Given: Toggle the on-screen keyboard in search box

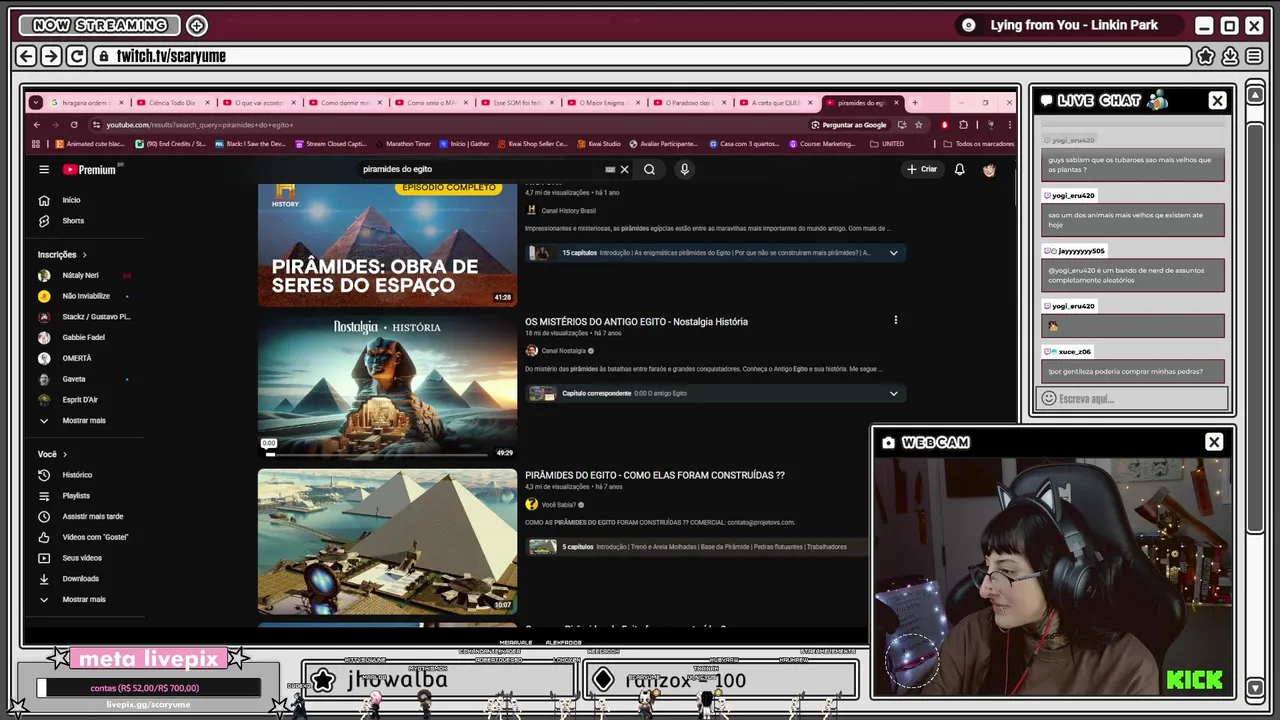Looking at the screenshot, I should click(610, 170).
